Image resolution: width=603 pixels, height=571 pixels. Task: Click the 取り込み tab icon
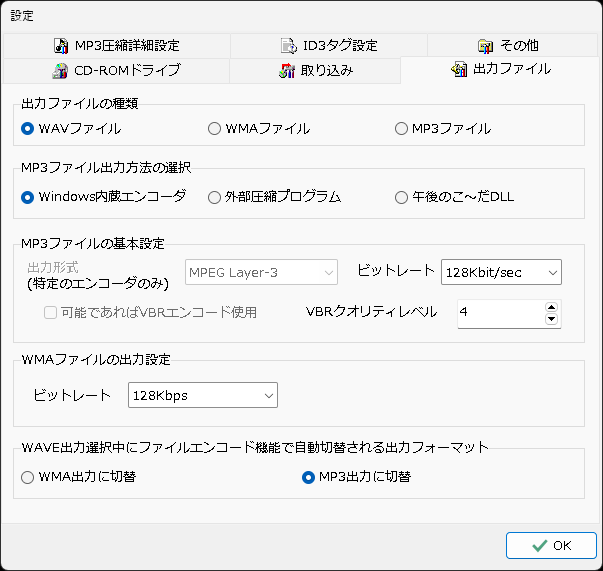coord(287,71)
